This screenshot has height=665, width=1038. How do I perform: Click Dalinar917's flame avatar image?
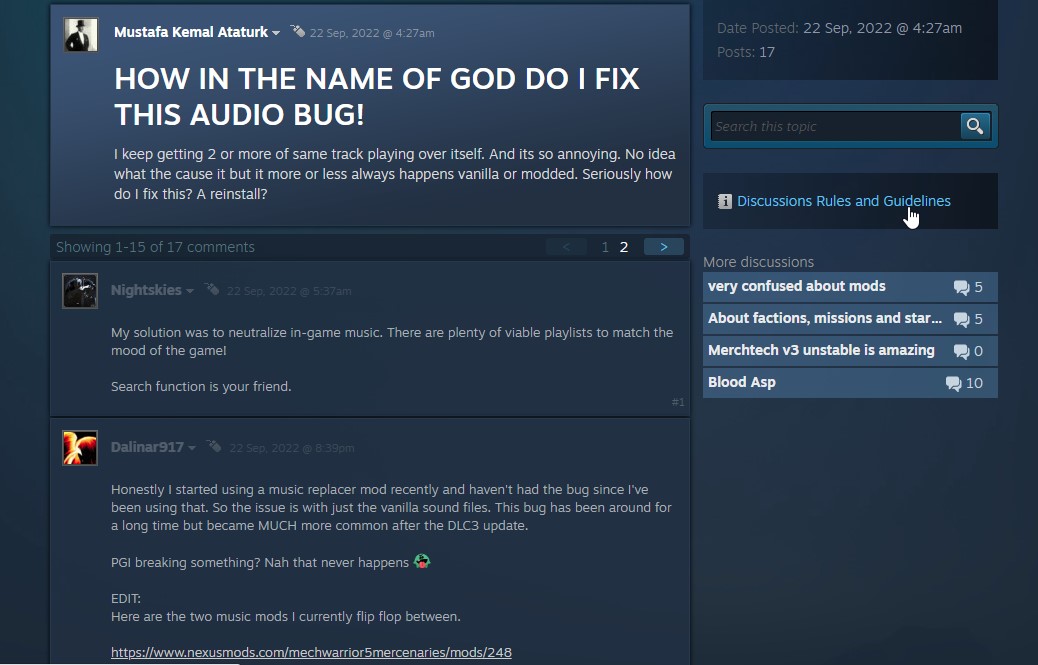[80, 447]
